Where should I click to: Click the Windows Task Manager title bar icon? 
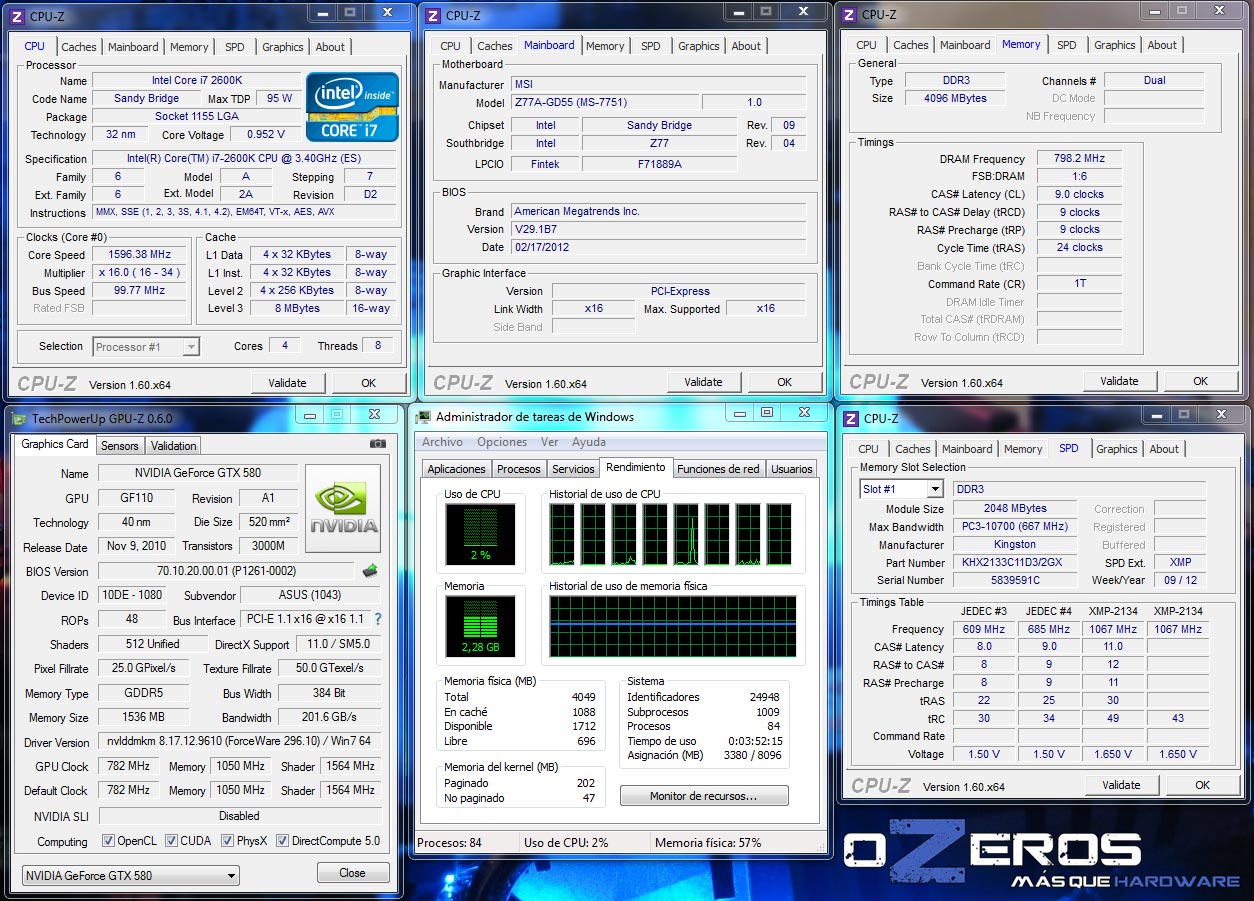point(423,417)
